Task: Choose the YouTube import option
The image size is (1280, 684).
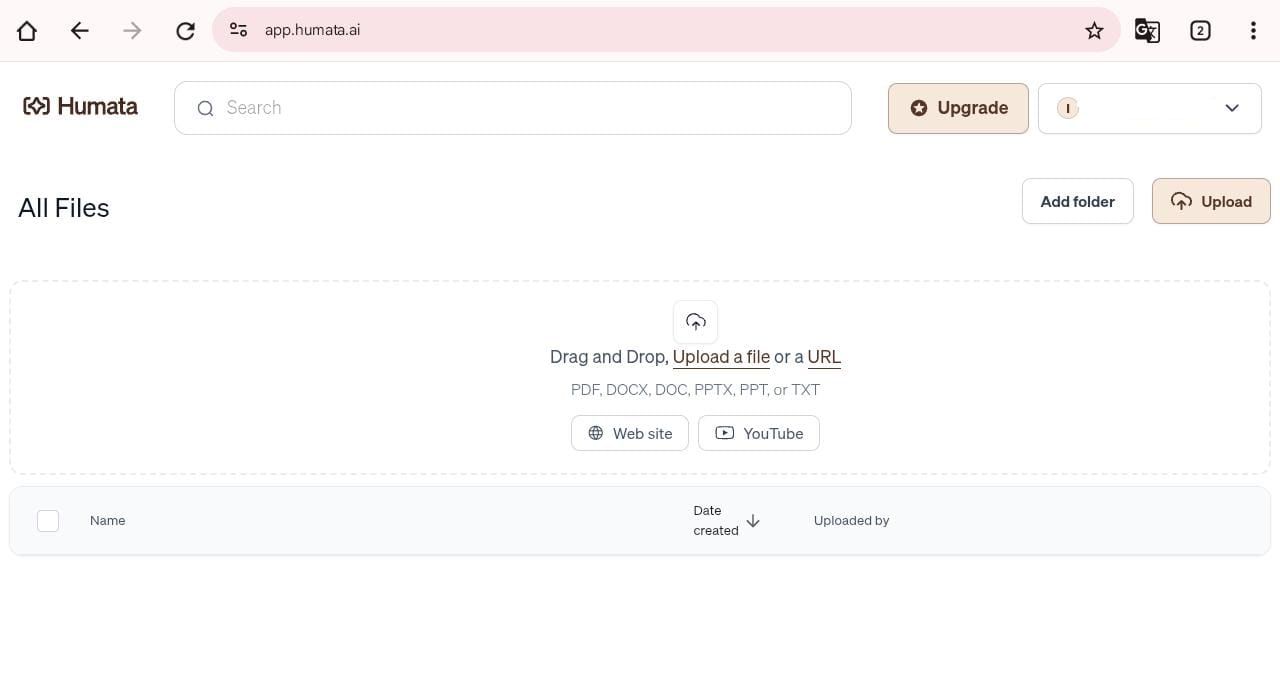Action: tap(758, 433)
